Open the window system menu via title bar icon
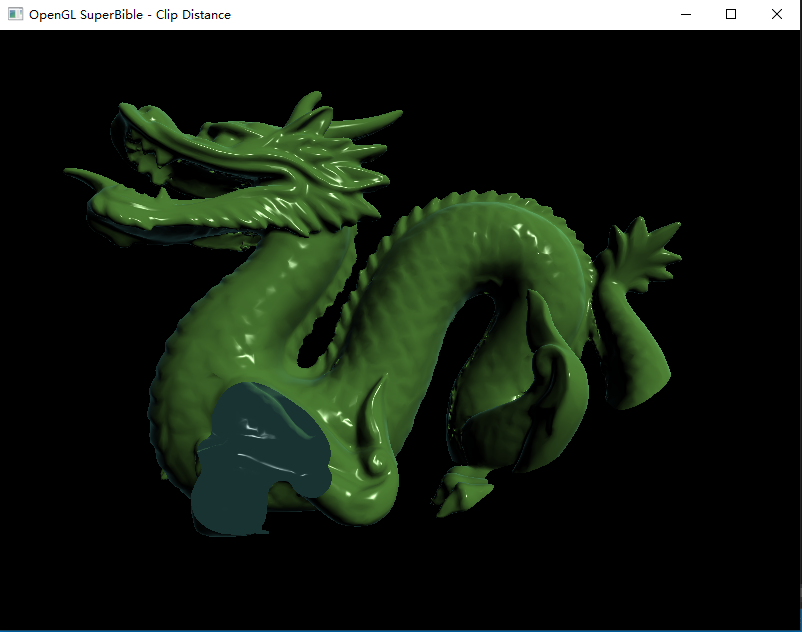This screenshot has height=632, width=802. (x=14, y=14)
